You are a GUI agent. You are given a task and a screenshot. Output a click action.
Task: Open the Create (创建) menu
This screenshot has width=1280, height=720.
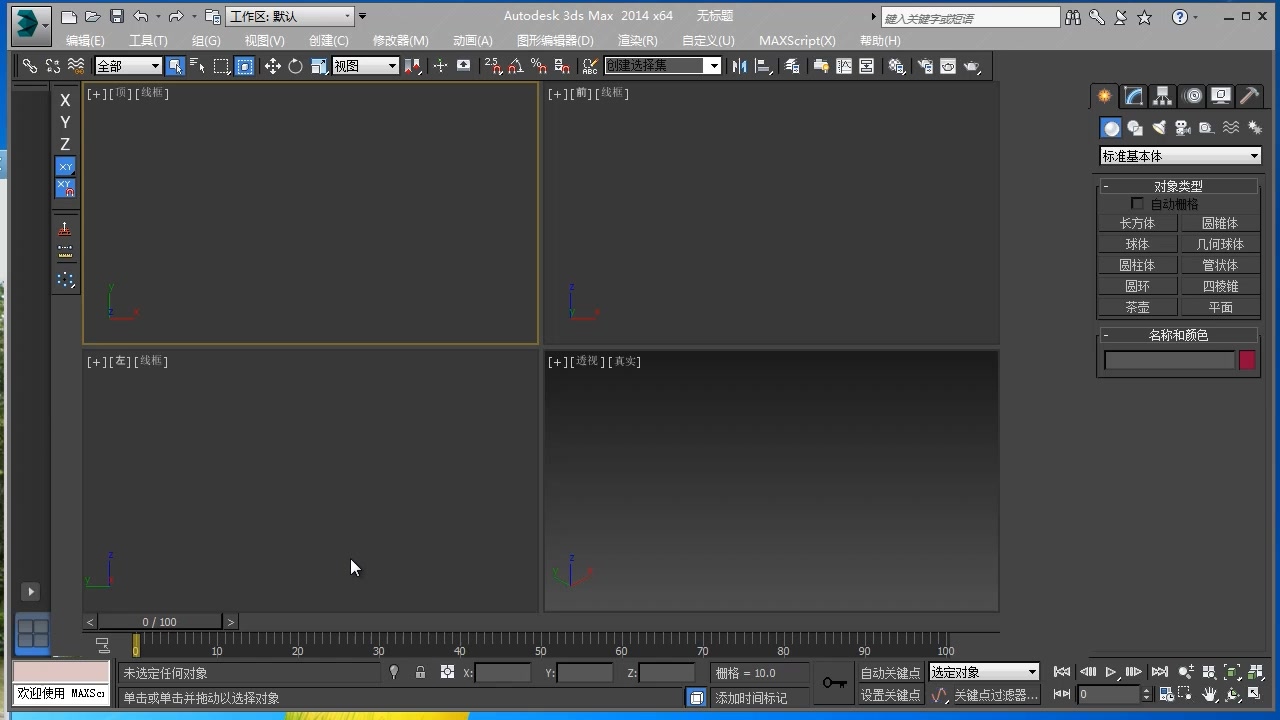(329, 41)
